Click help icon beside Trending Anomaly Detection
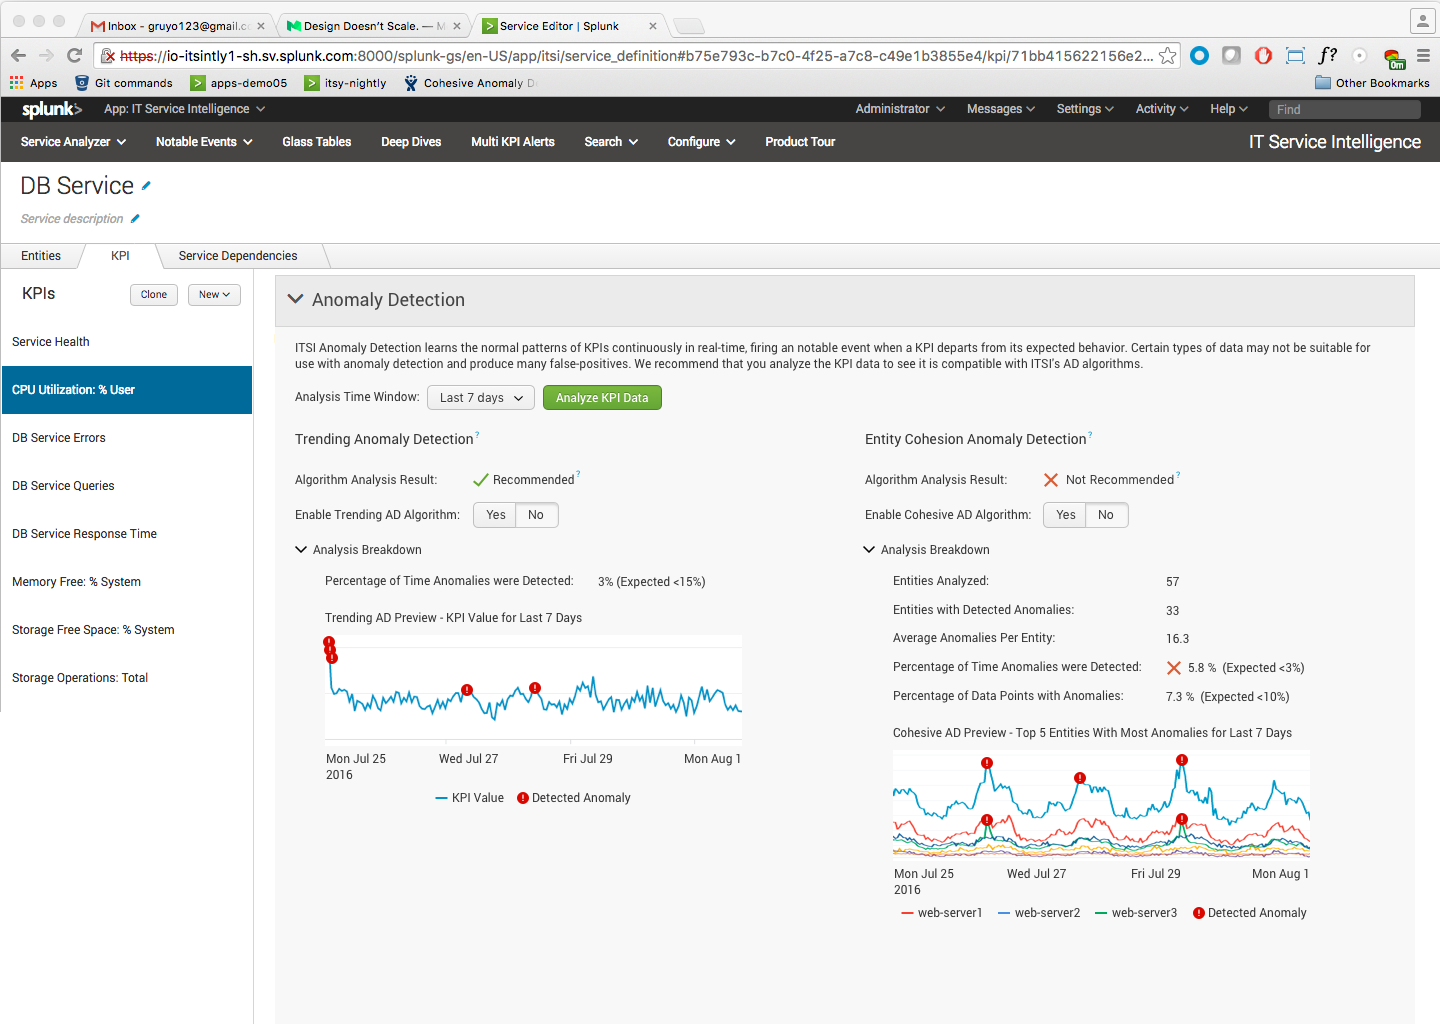Viewport: 1440px width, 1024px height. coord(477,434)
